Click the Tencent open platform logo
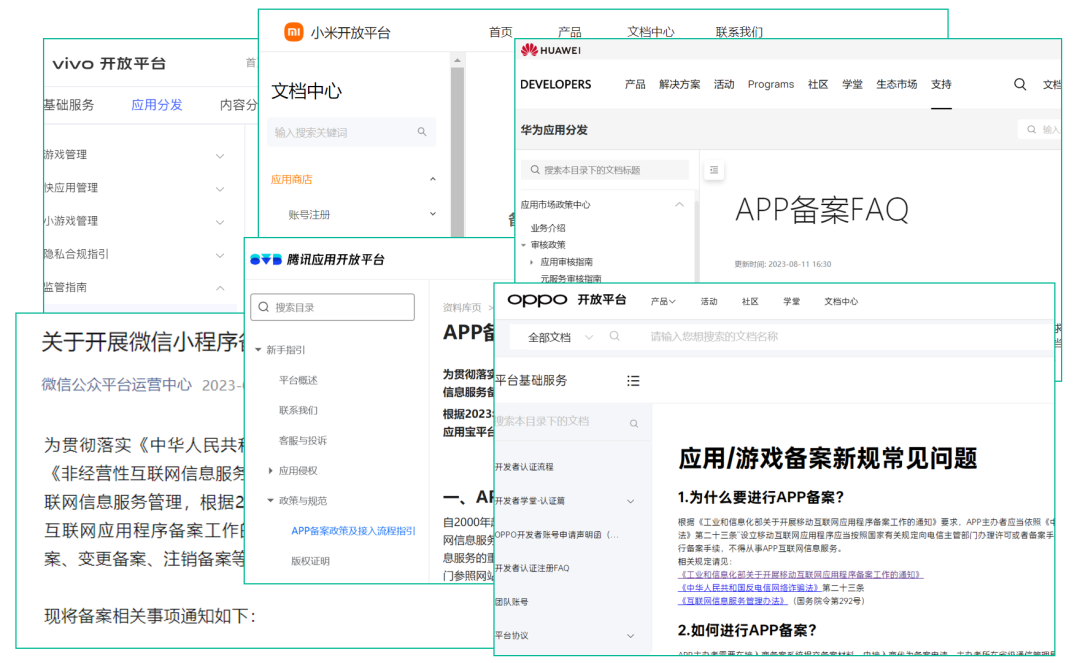The width and height of the screenshot is (1080, 663). point(317,260)
